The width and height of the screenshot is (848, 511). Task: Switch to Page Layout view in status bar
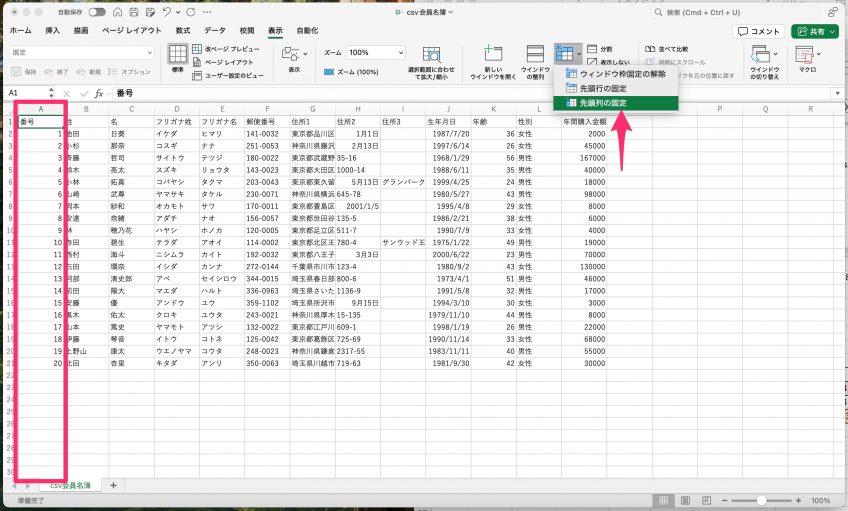[684, 500]
